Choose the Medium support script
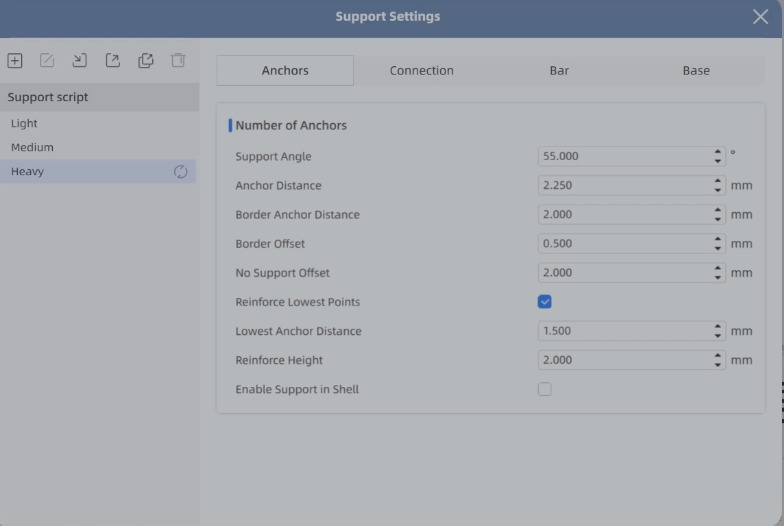 (x=32, y=148)
